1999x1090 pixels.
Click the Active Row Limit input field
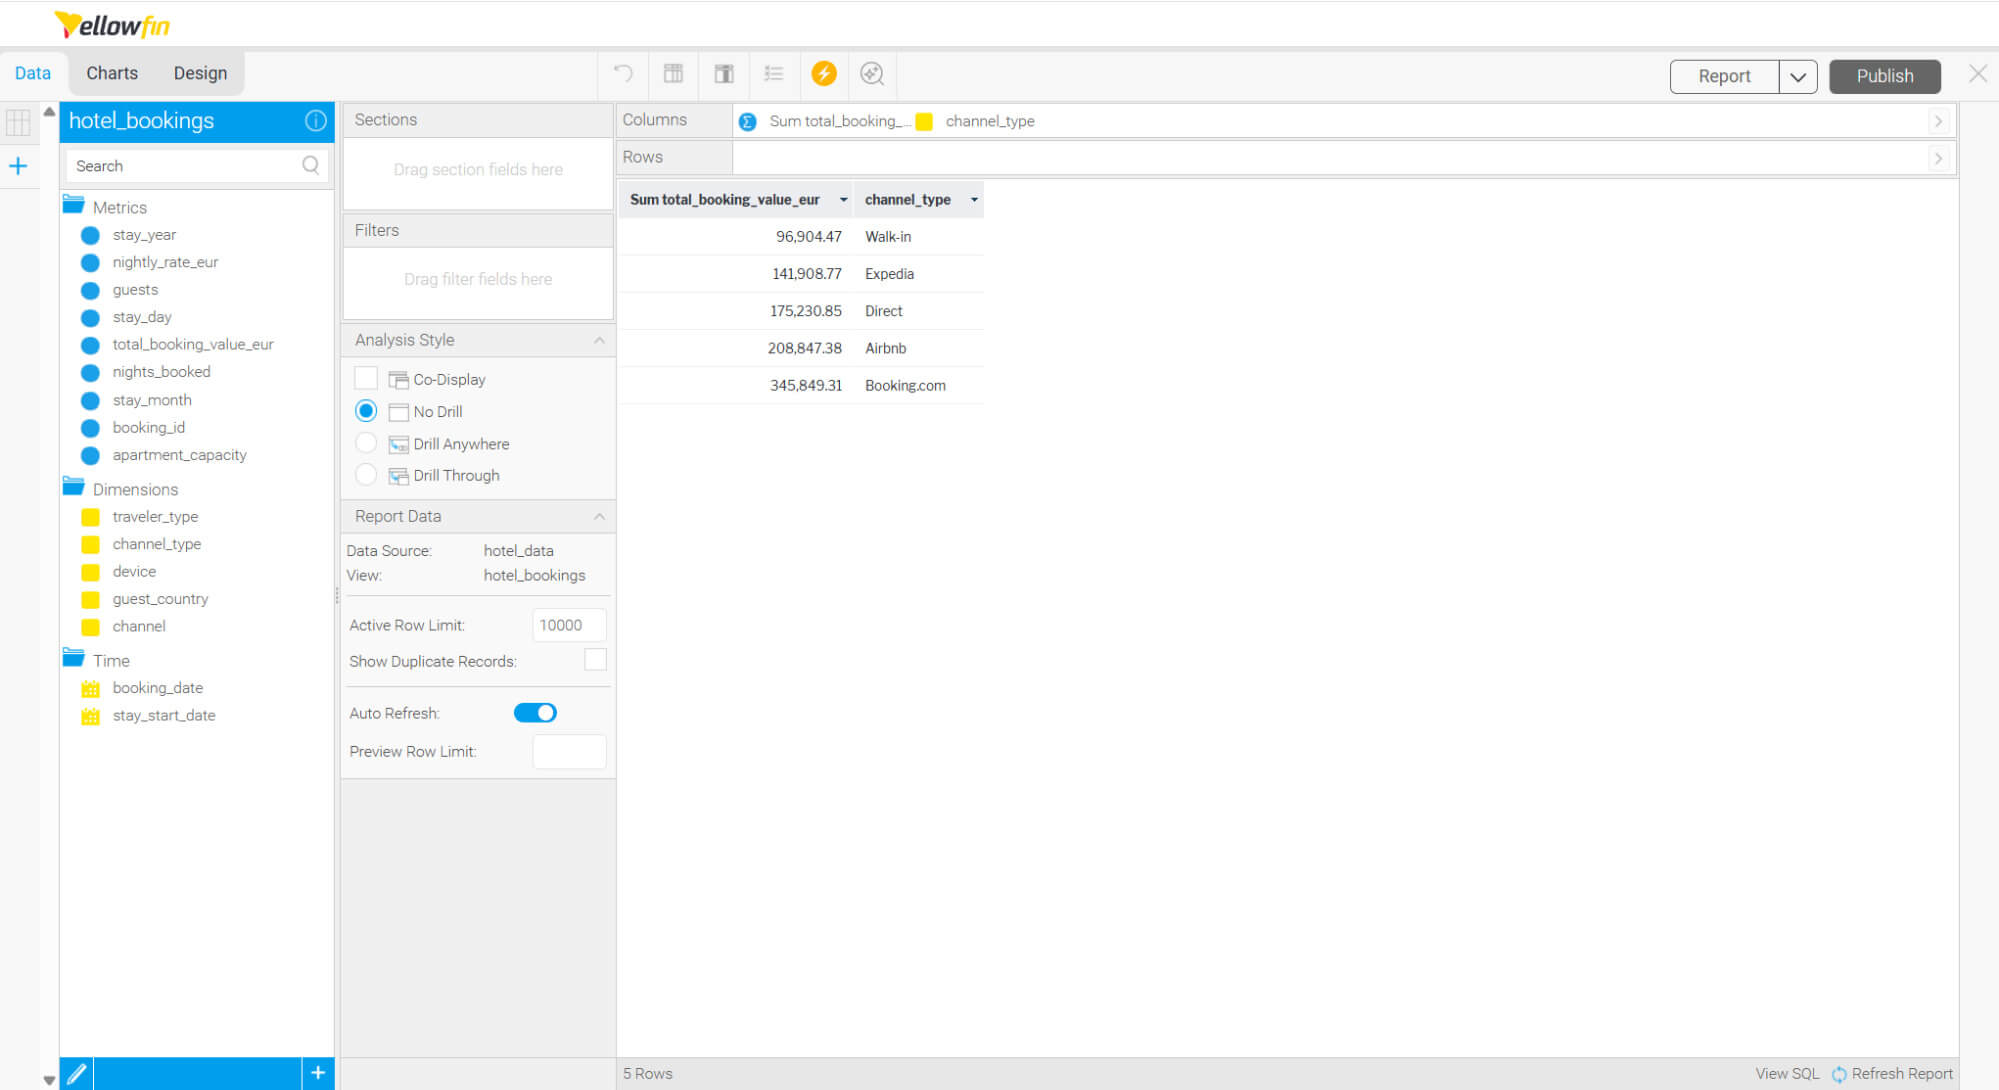[568, 625]
